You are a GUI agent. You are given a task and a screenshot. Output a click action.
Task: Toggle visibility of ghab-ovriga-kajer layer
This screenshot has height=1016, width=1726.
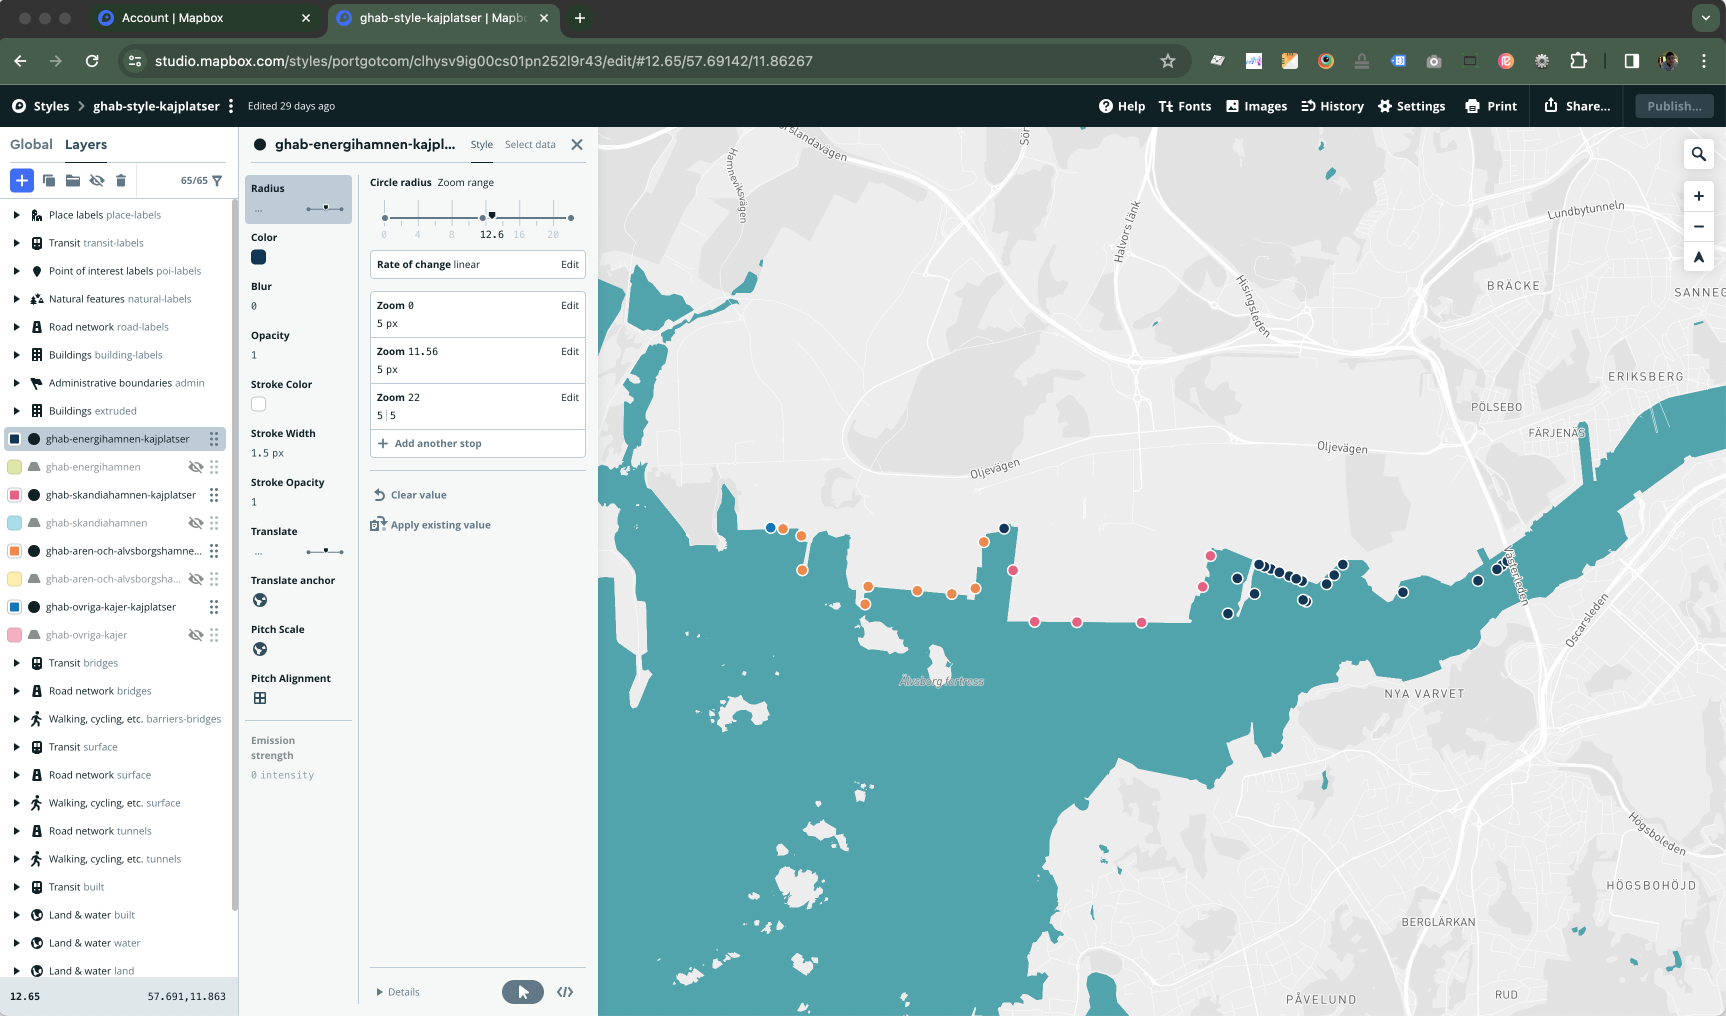coord(196,635)
